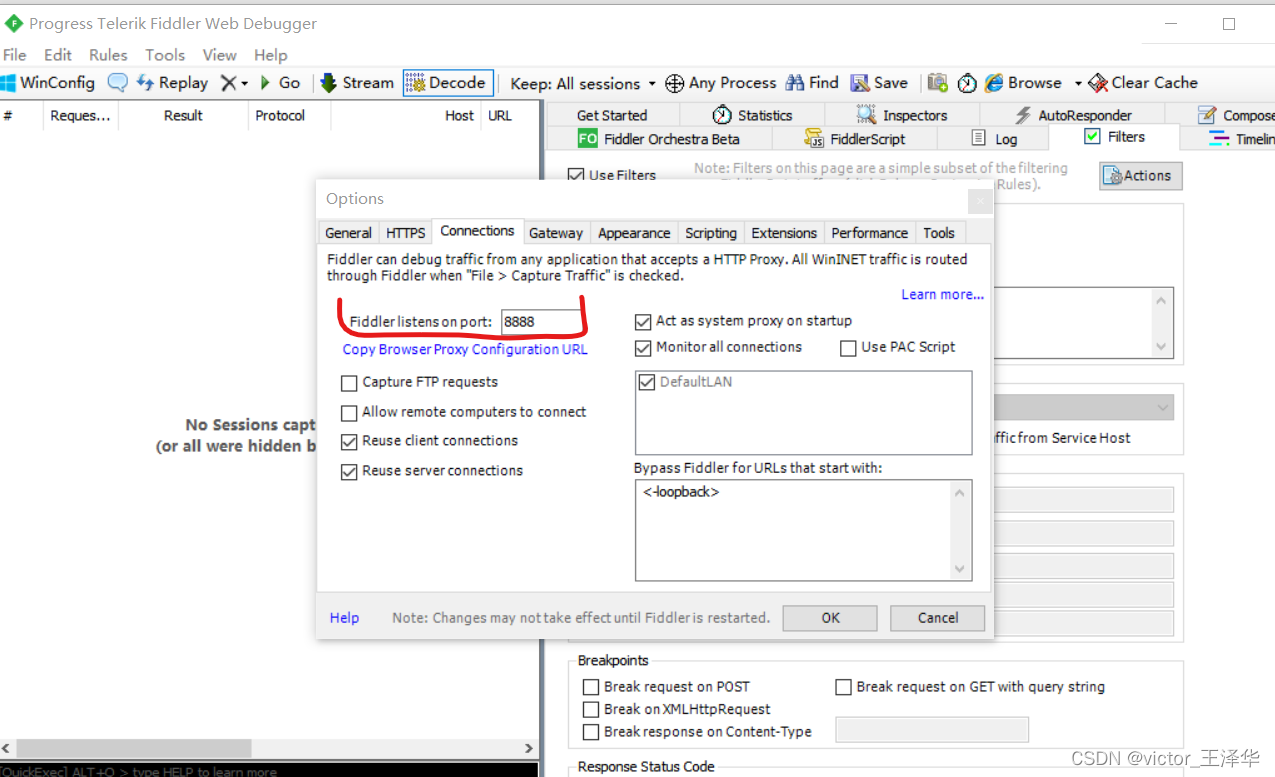The image size is (1275, 777).
Task: Uncheck Reuse client connections
Action: tap(349, 442)
